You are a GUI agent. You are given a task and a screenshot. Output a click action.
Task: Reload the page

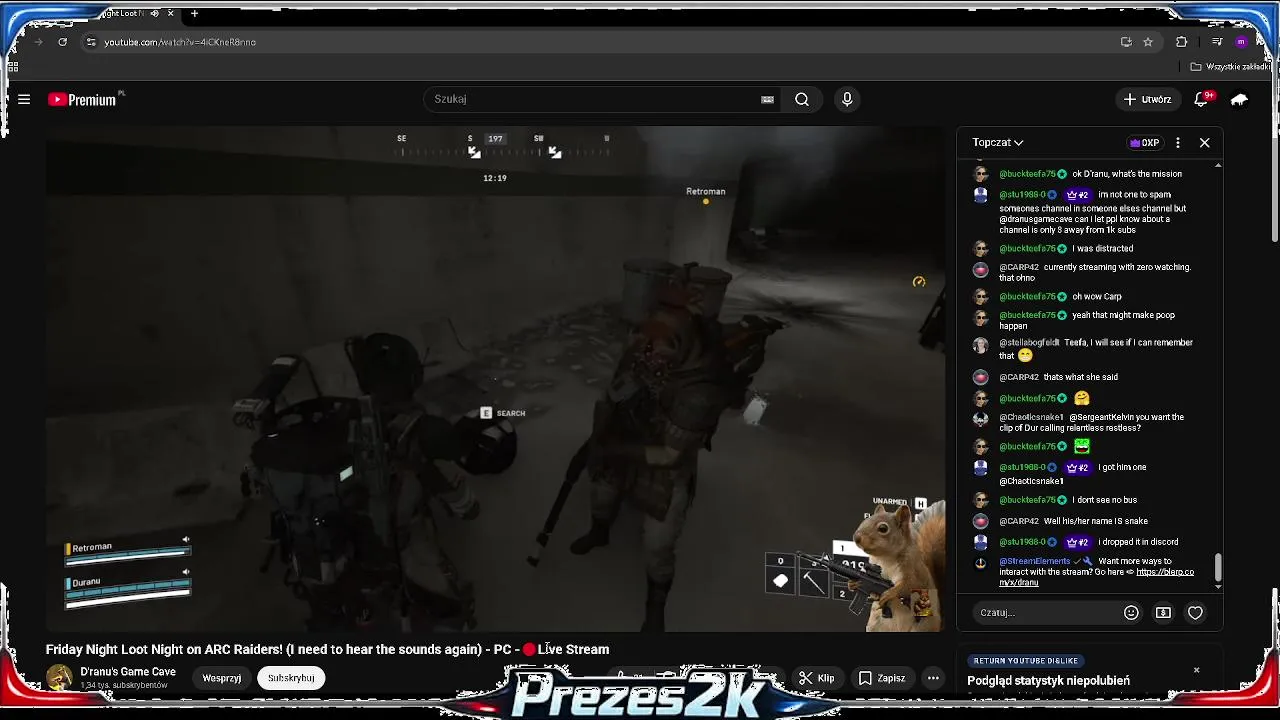(x=62, y=42)
